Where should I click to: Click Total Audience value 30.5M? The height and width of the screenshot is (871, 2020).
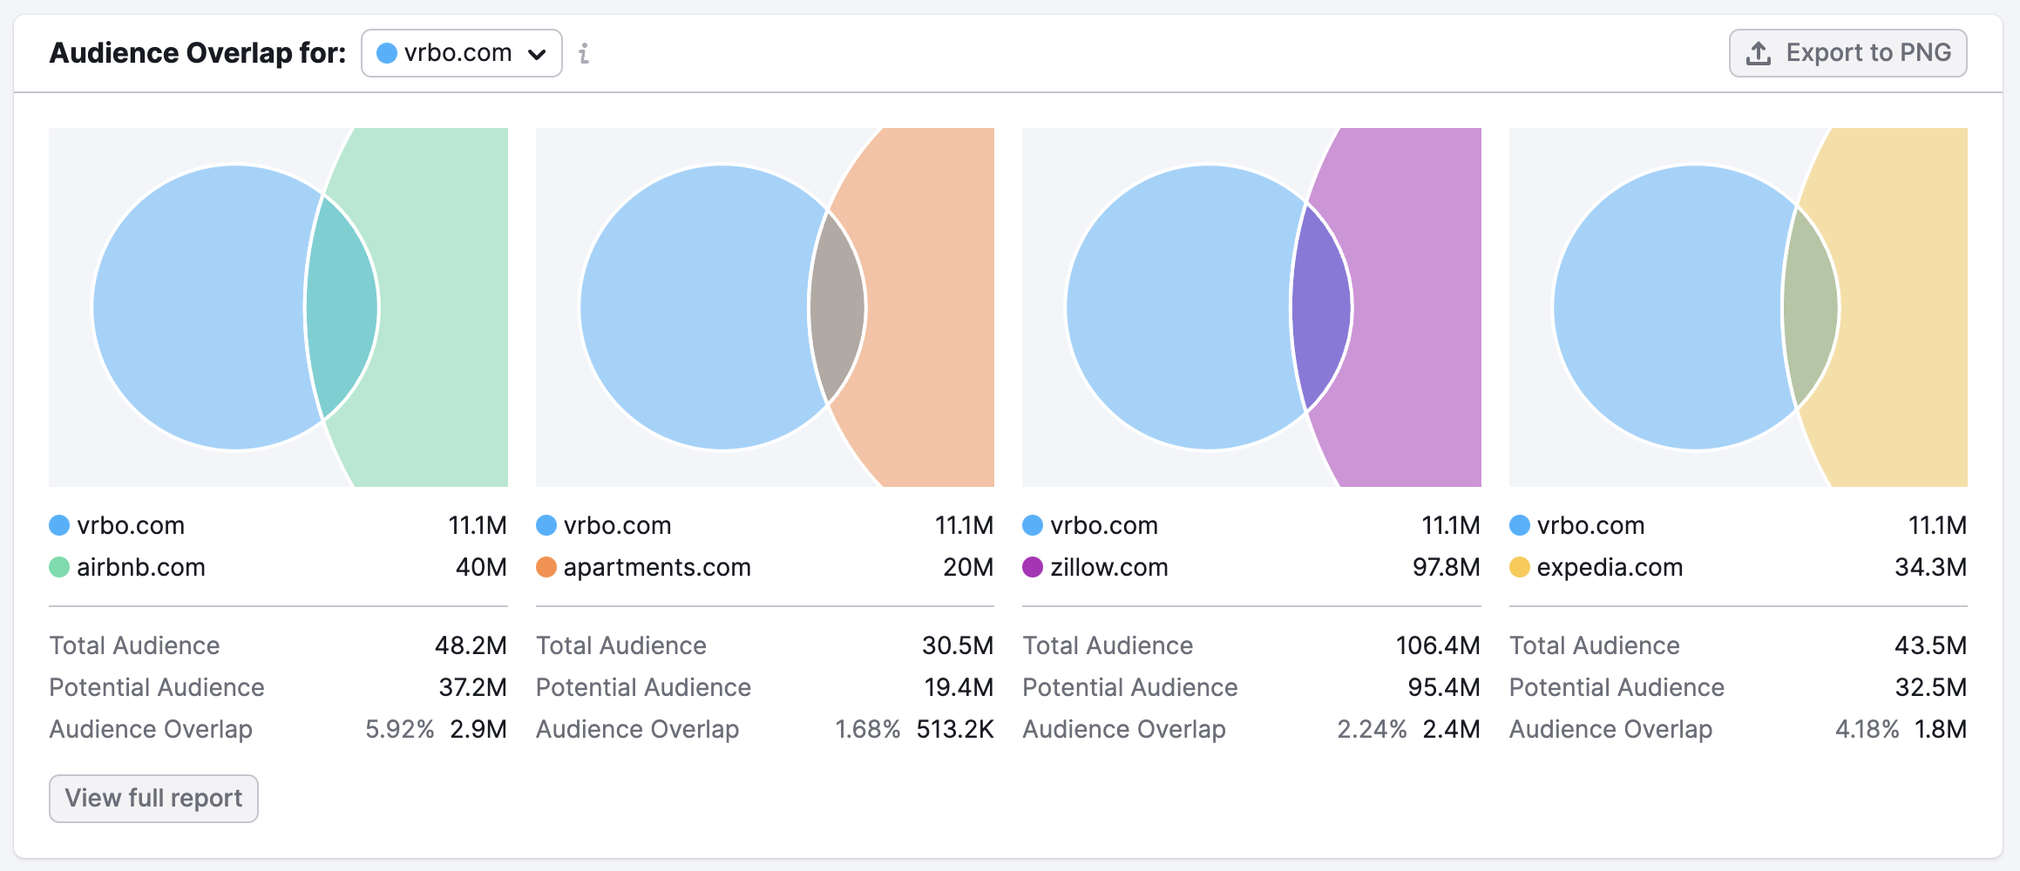[958, 645]
